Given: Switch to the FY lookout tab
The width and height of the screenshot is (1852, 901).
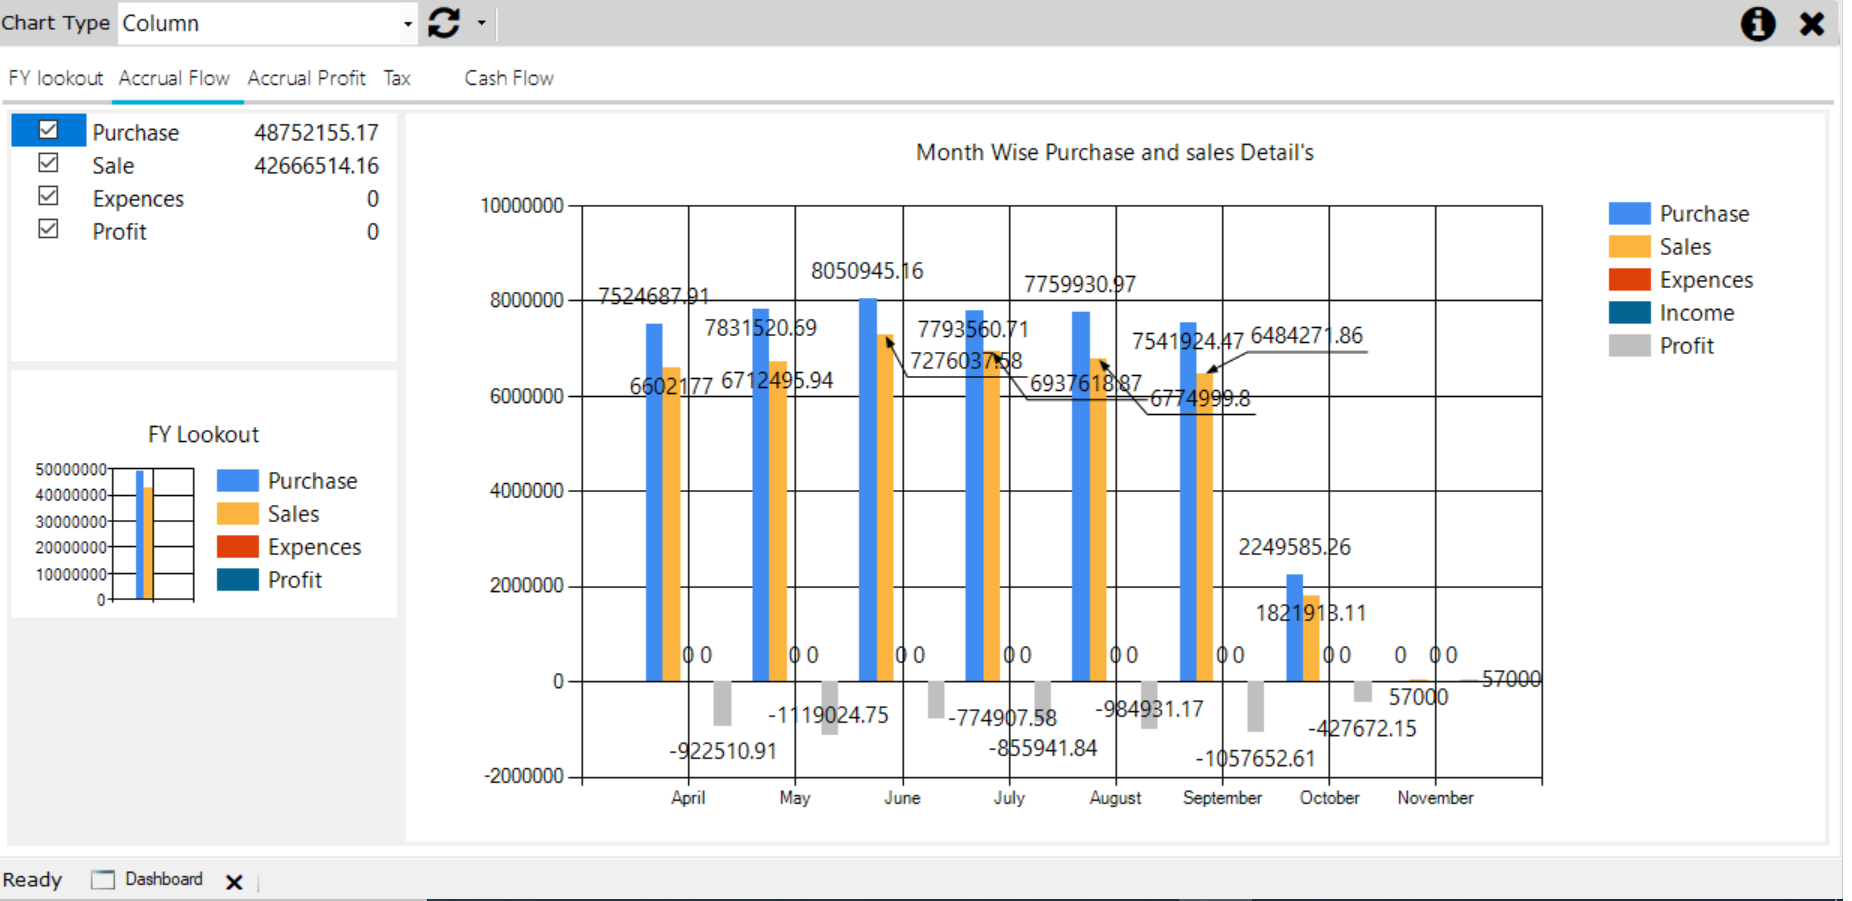Looking at the screenshot, I should point(55,78).
